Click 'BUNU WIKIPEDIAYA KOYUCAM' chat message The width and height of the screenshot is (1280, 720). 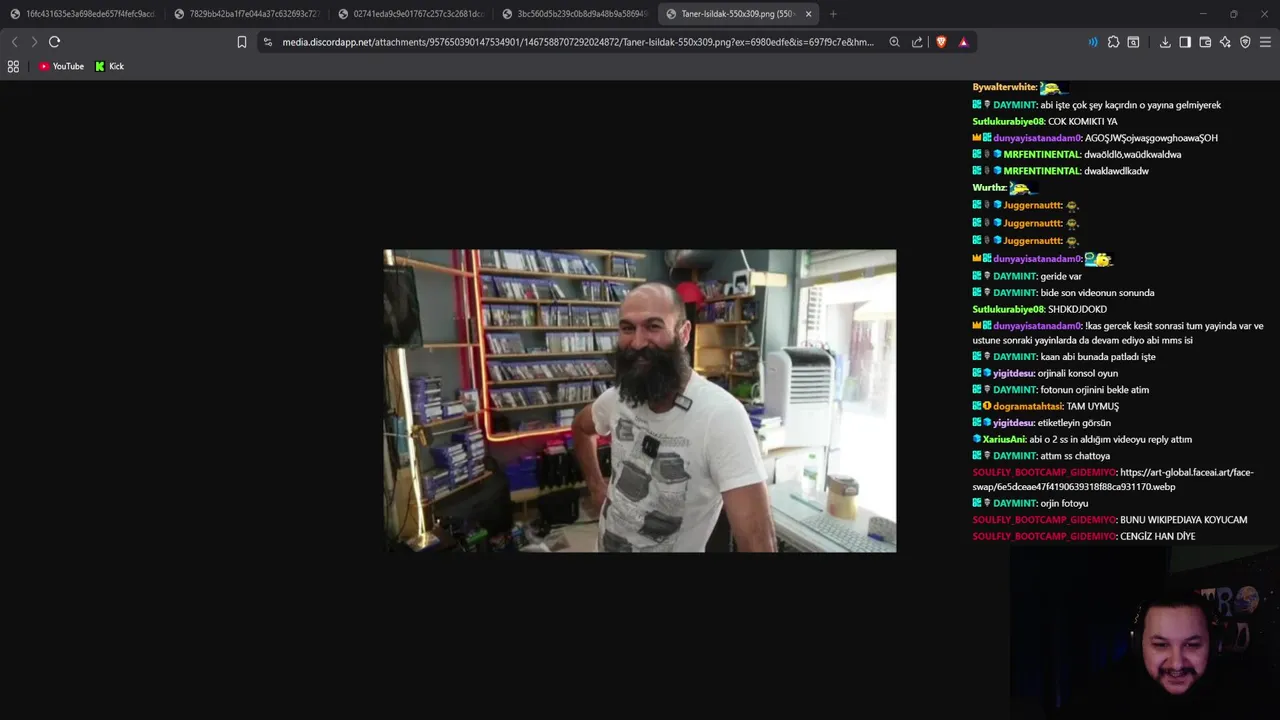click(1183, 520)
